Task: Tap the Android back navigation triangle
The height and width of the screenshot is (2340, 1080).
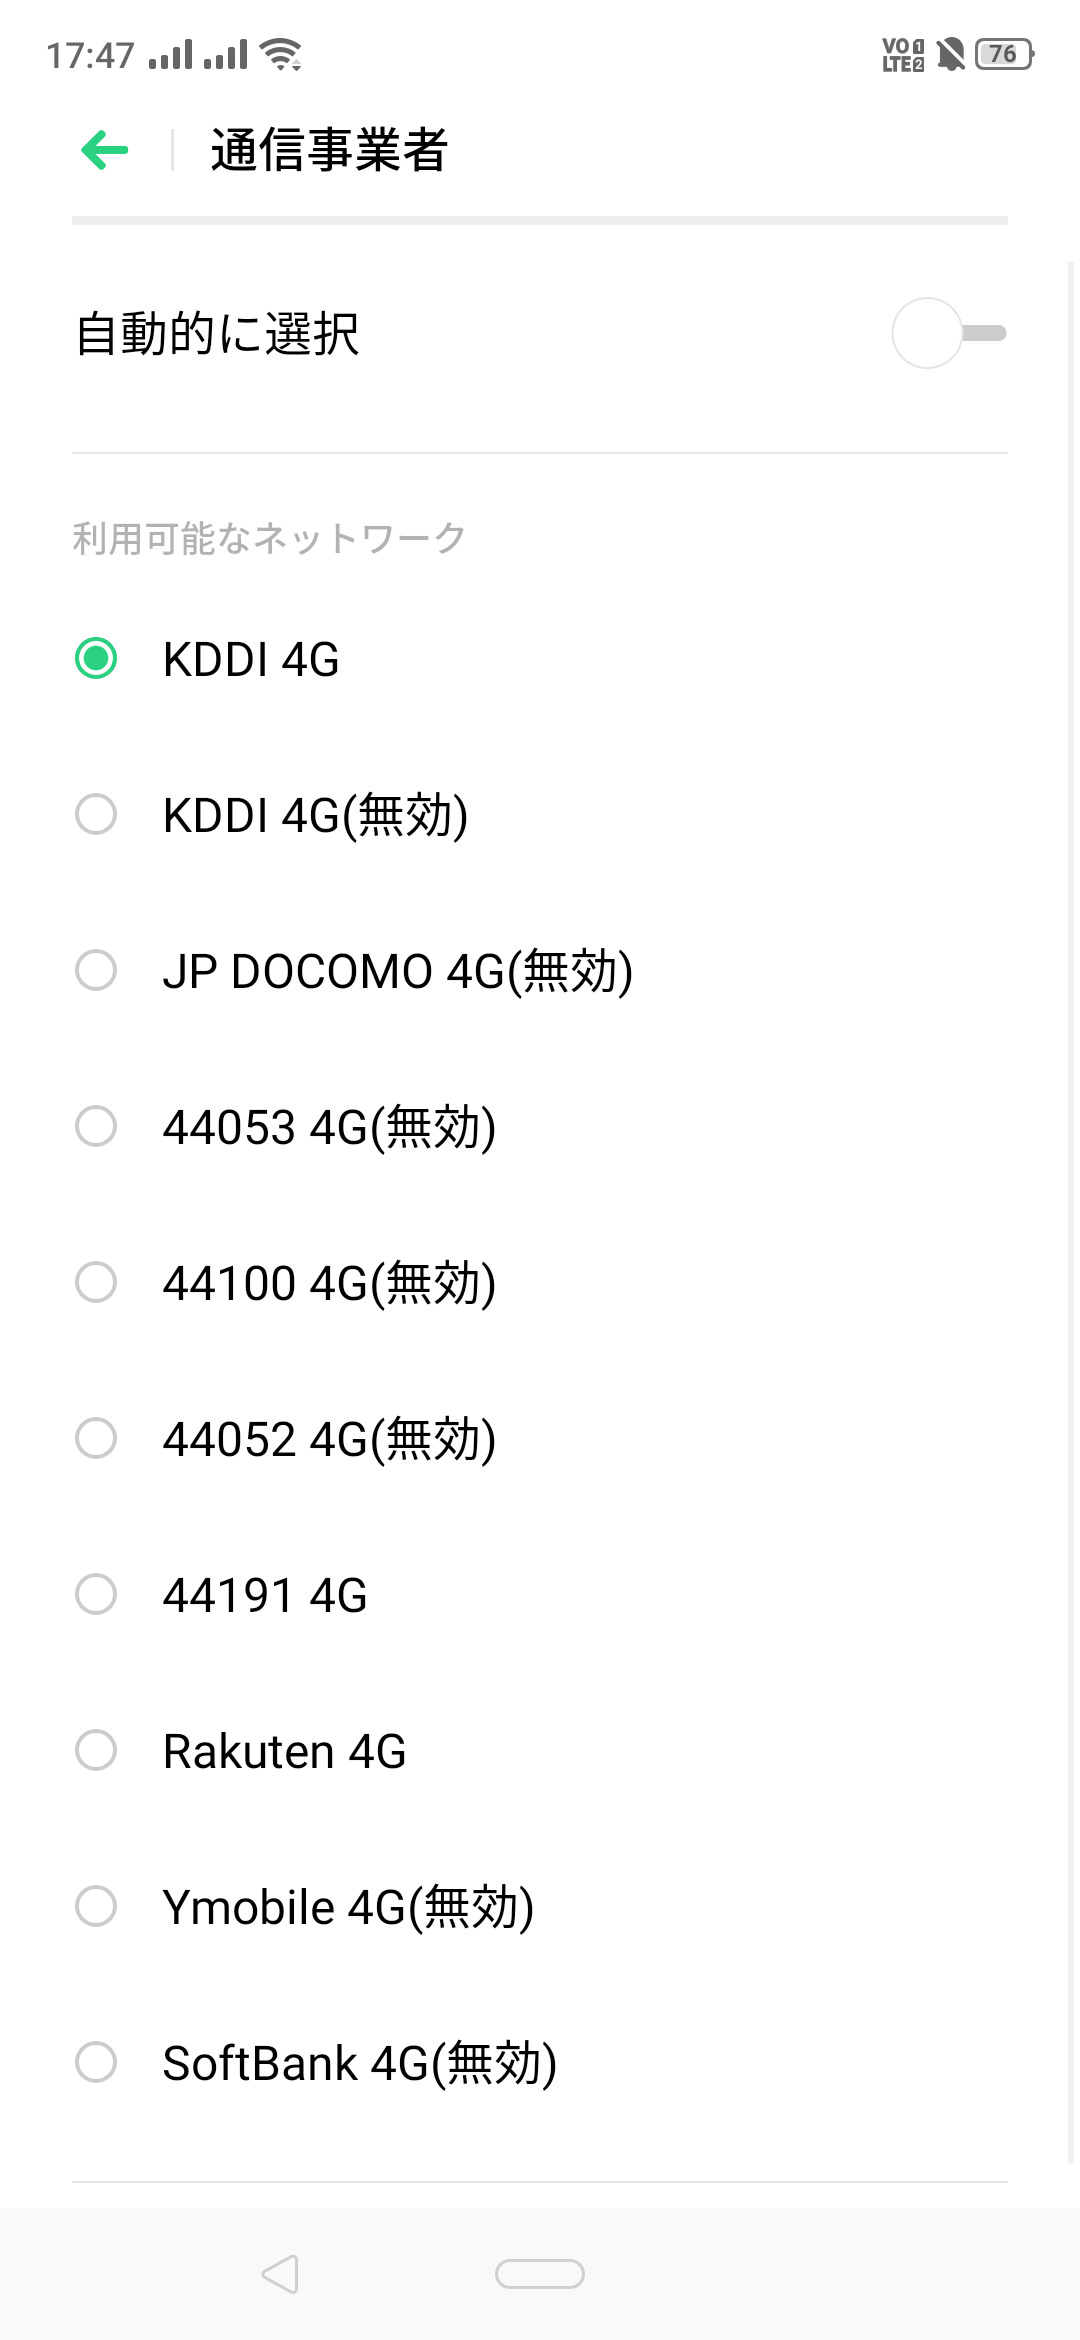Action: click(280, 2273)
